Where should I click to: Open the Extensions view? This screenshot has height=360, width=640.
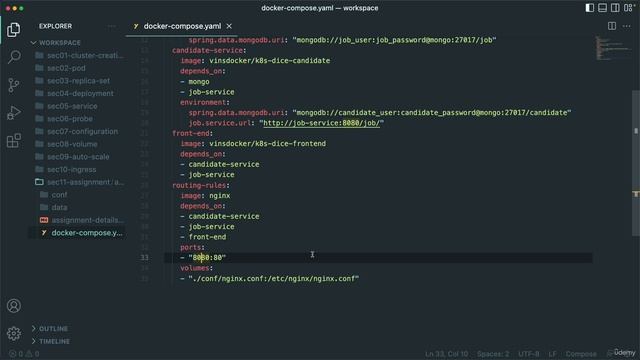13,140
